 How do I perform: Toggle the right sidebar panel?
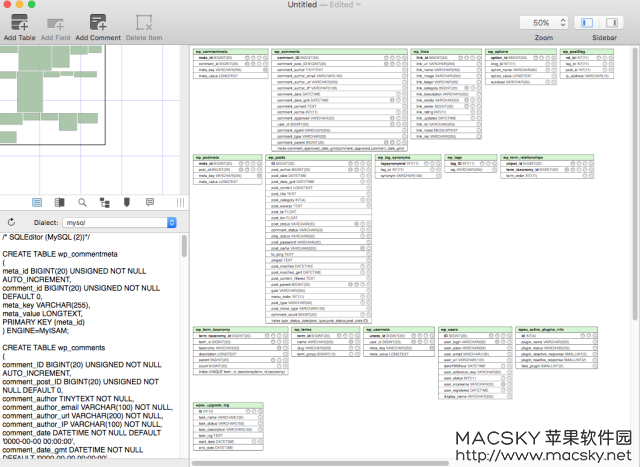pyautogui.click(x=611, y=23)
